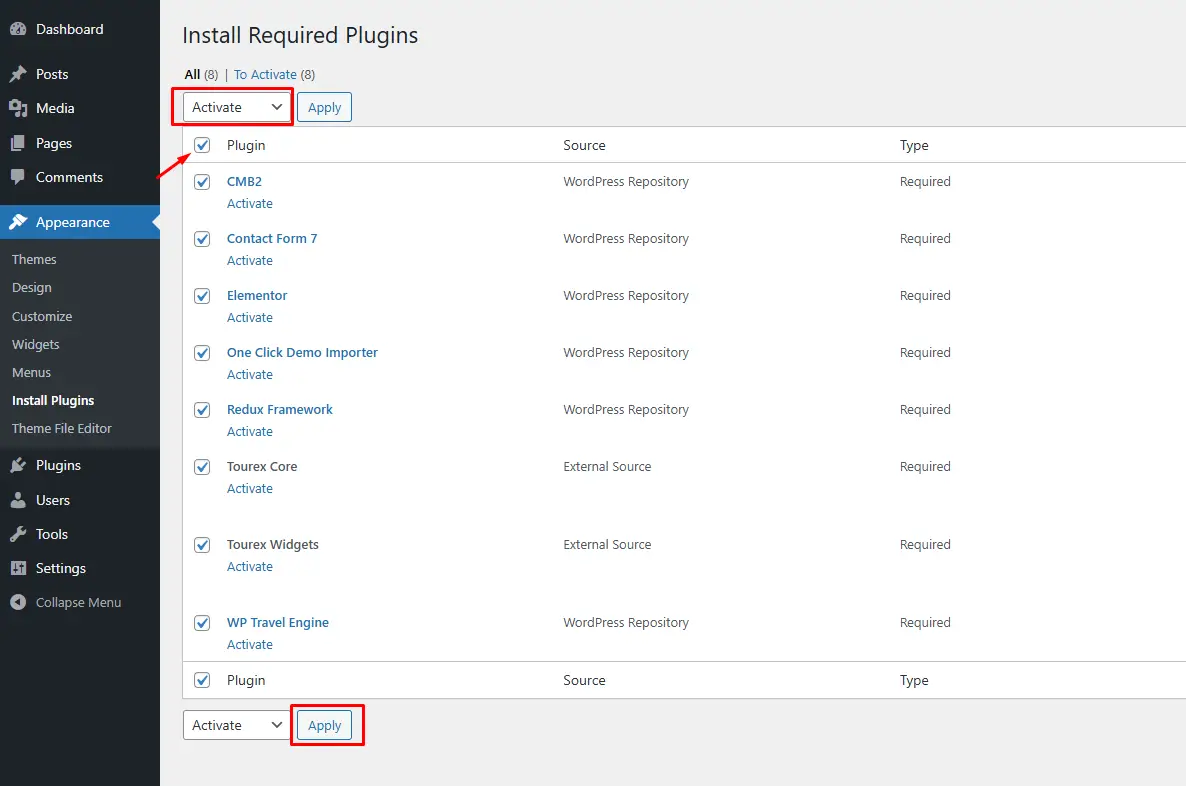Click the Pages icon in sidebar

(18, 143)
